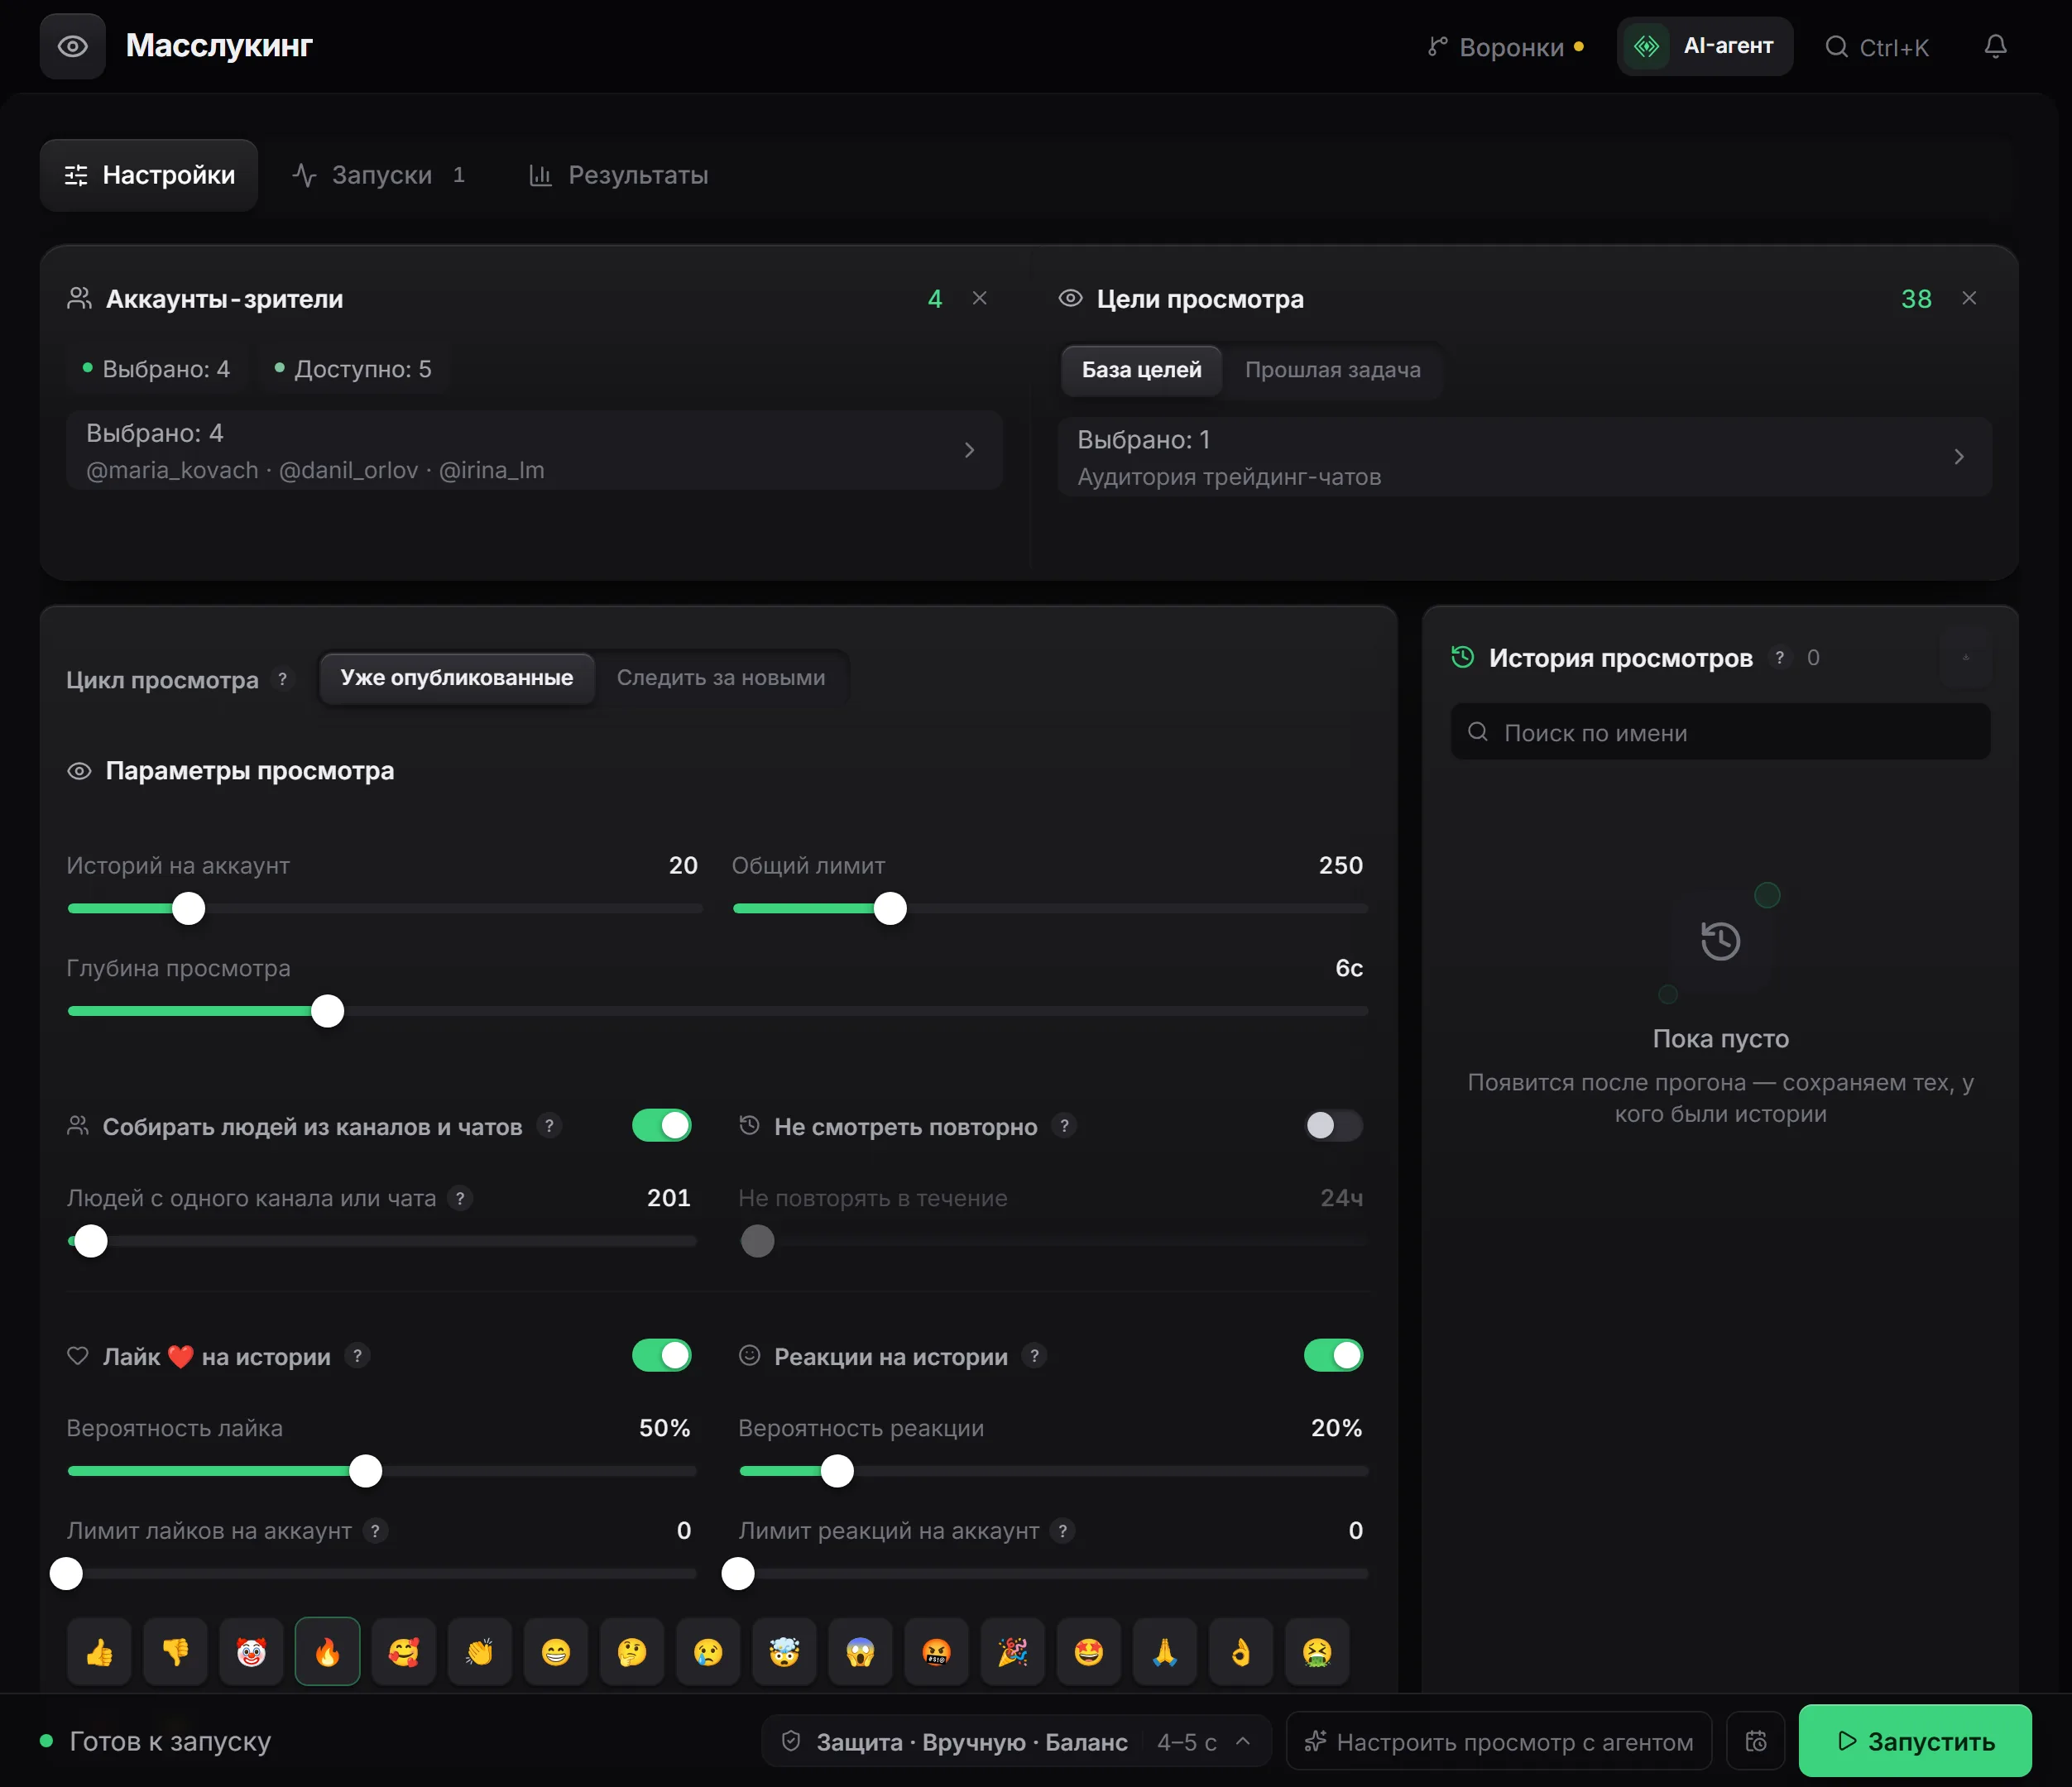Click the notification bell icon
2072x1787 pixels.
[1995, 46]
